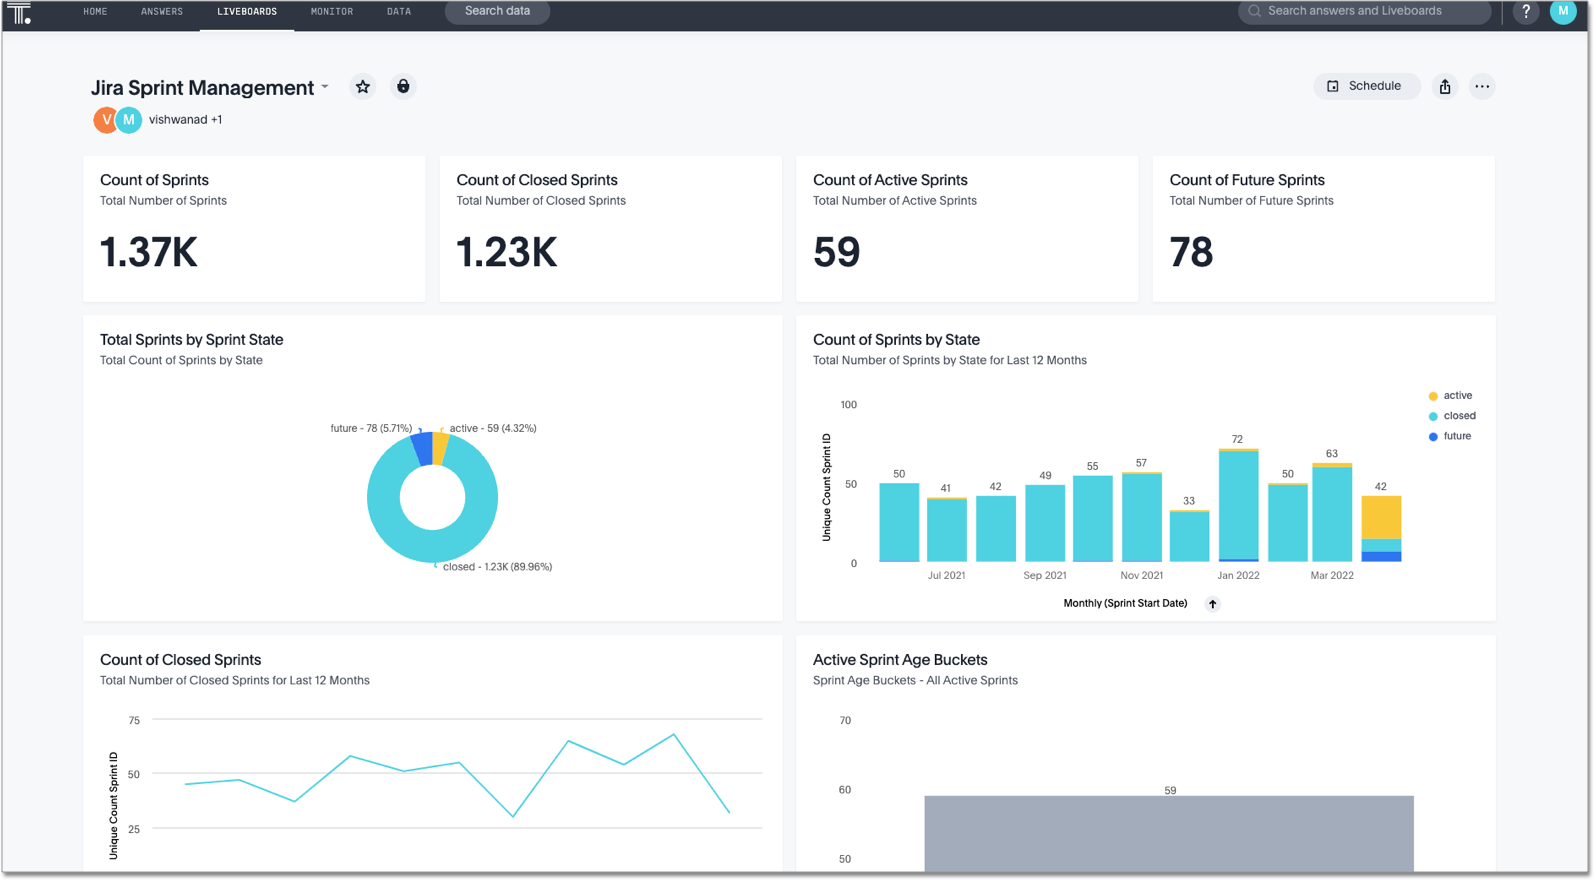This screenshot has height=880, width=1594.
Task: Open the Count of Future Sprints 78 card
Action: coord(1324,228)
